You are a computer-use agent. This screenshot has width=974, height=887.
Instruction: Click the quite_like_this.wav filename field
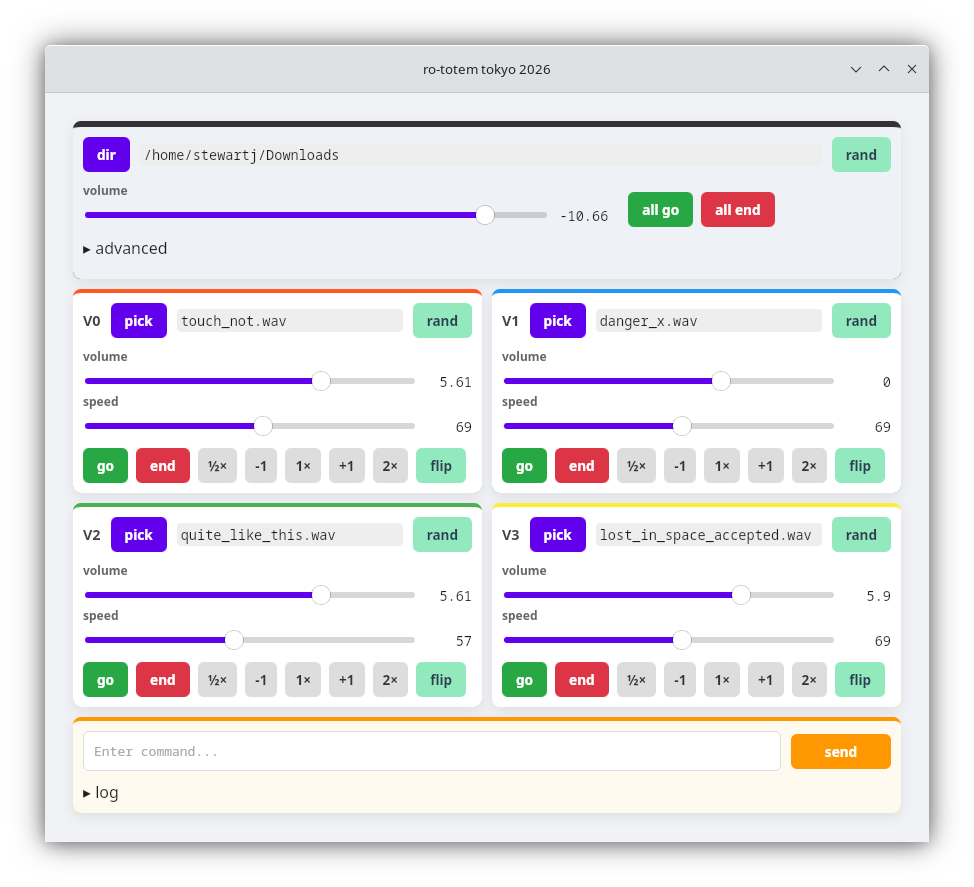pos(289,535)
